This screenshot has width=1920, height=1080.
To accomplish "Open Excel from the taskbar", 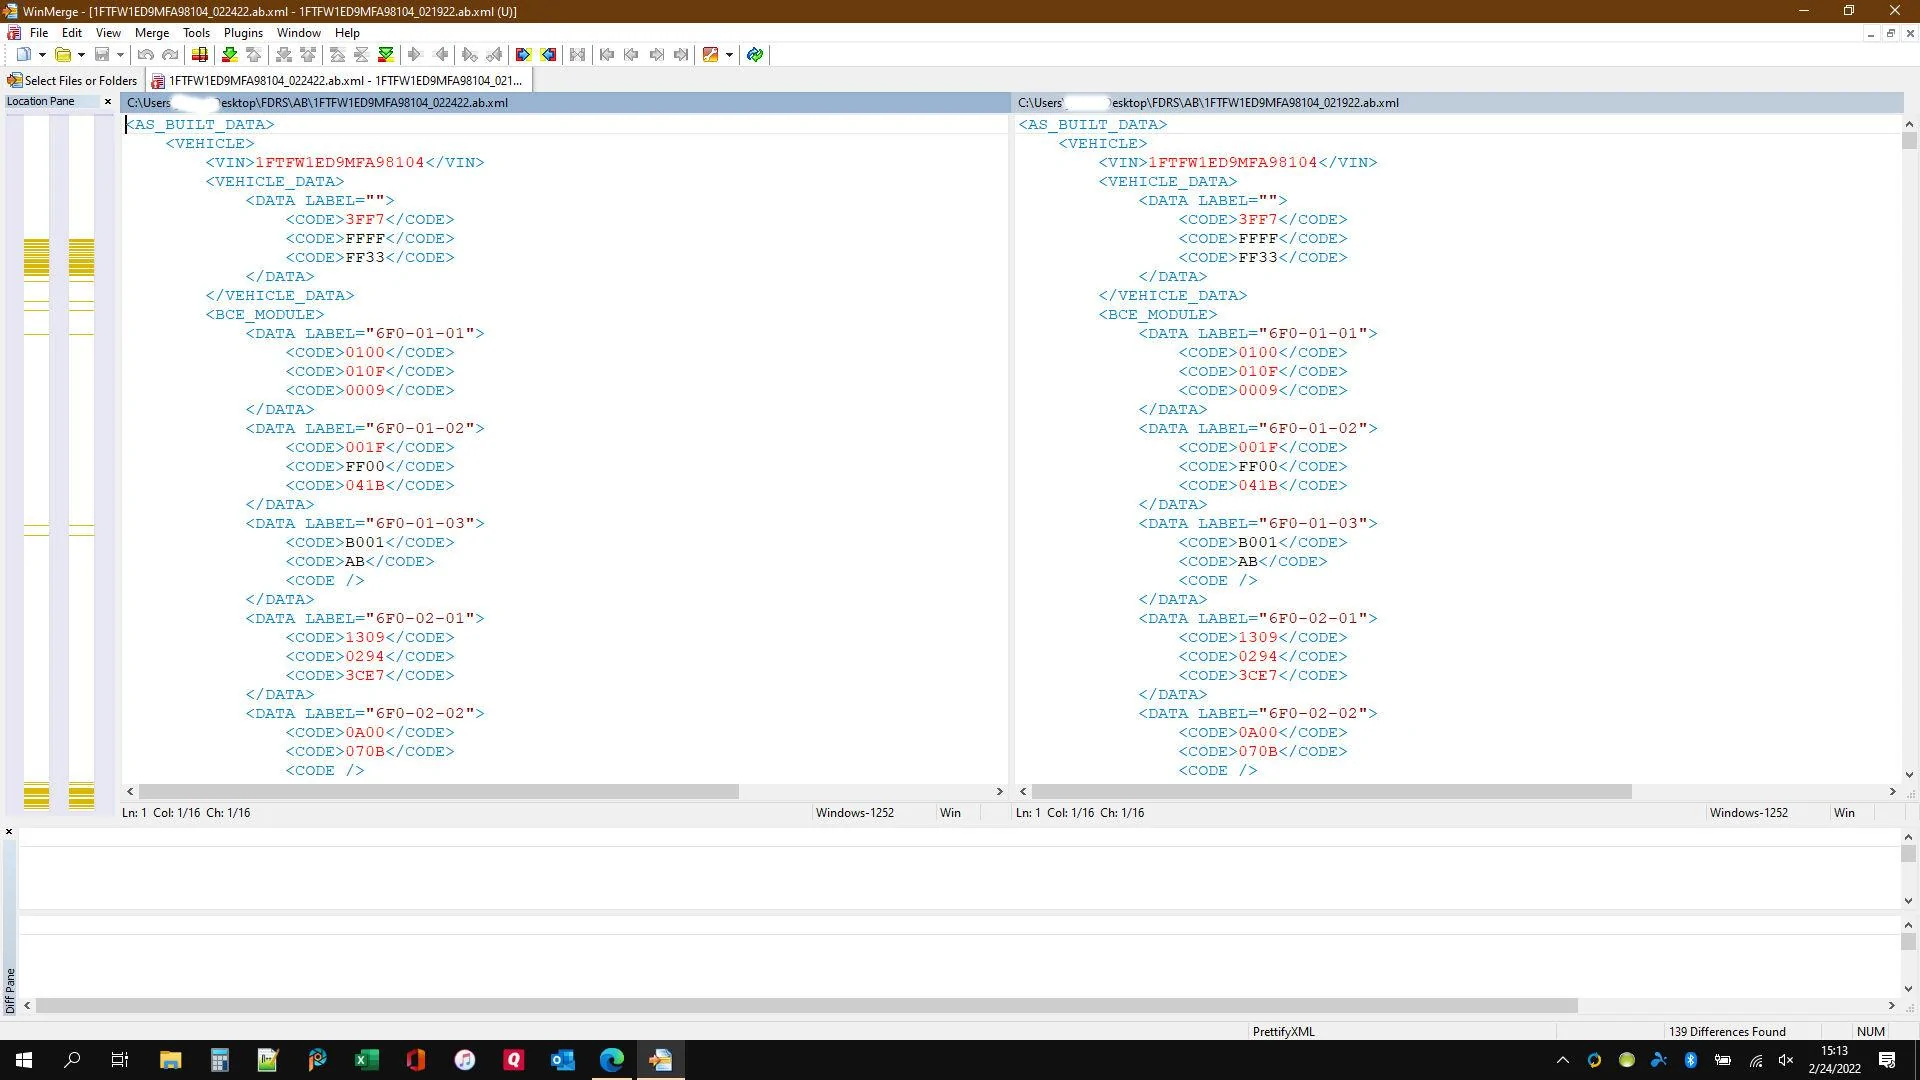I will tap(366, 1060).
